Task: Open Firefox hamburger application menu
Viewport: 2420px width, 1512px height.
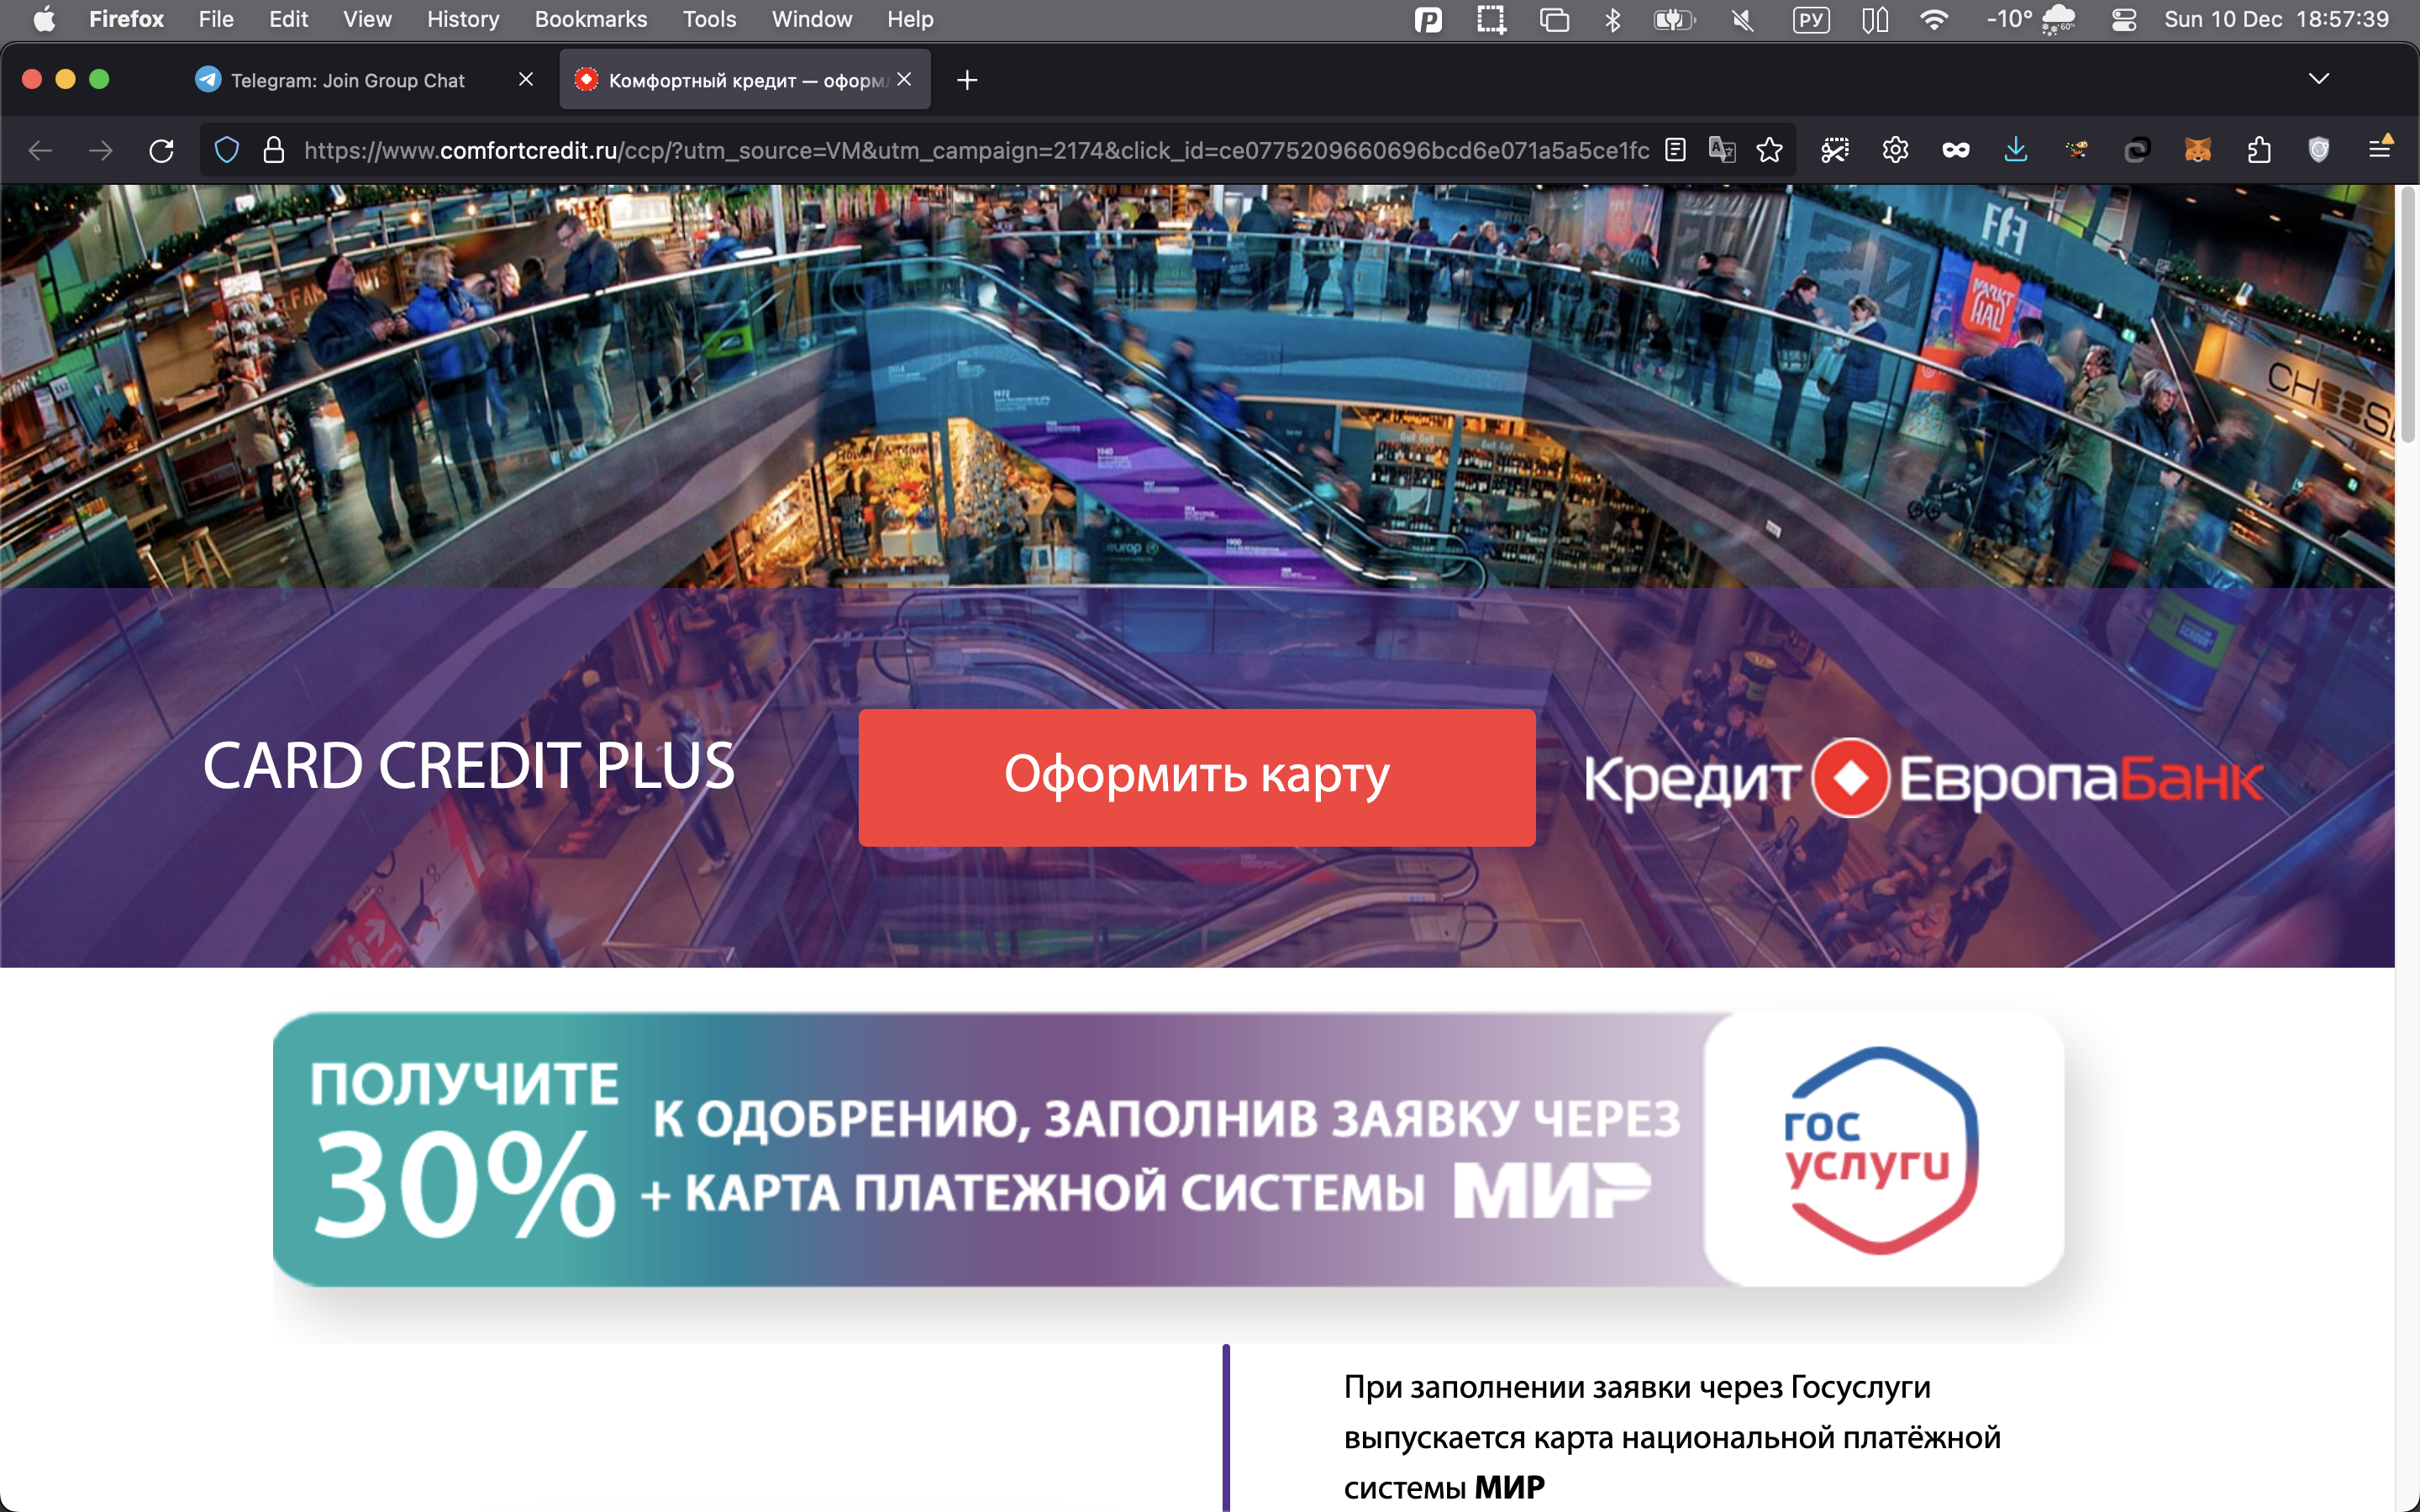Action: pyautogui.click(x=2380, y=151)
